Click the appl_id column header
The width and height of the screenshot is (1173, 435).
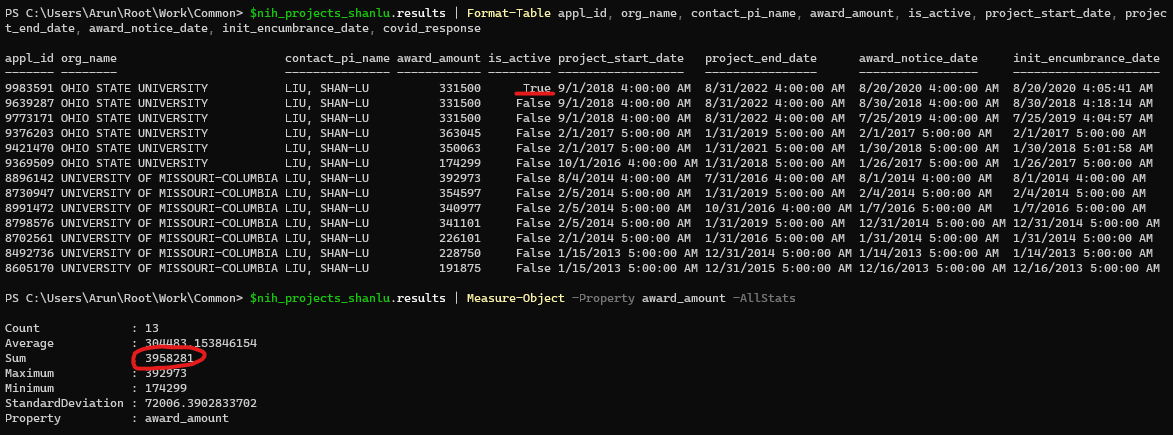coord(28,59)
